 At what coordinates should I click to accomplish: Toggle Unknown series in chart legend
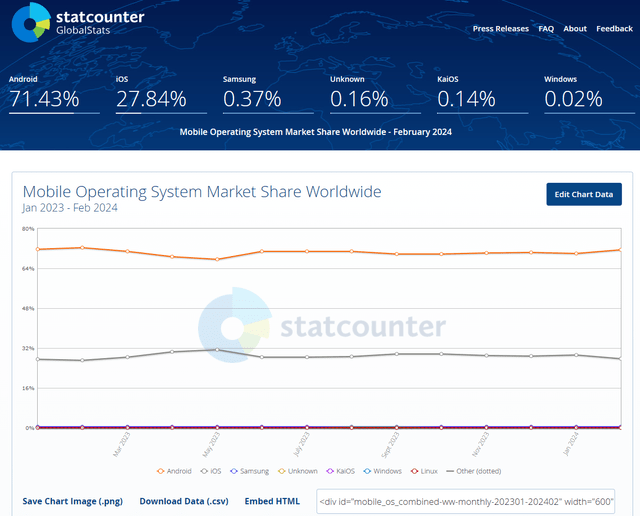pyautogui.click(x=298, y=471)
